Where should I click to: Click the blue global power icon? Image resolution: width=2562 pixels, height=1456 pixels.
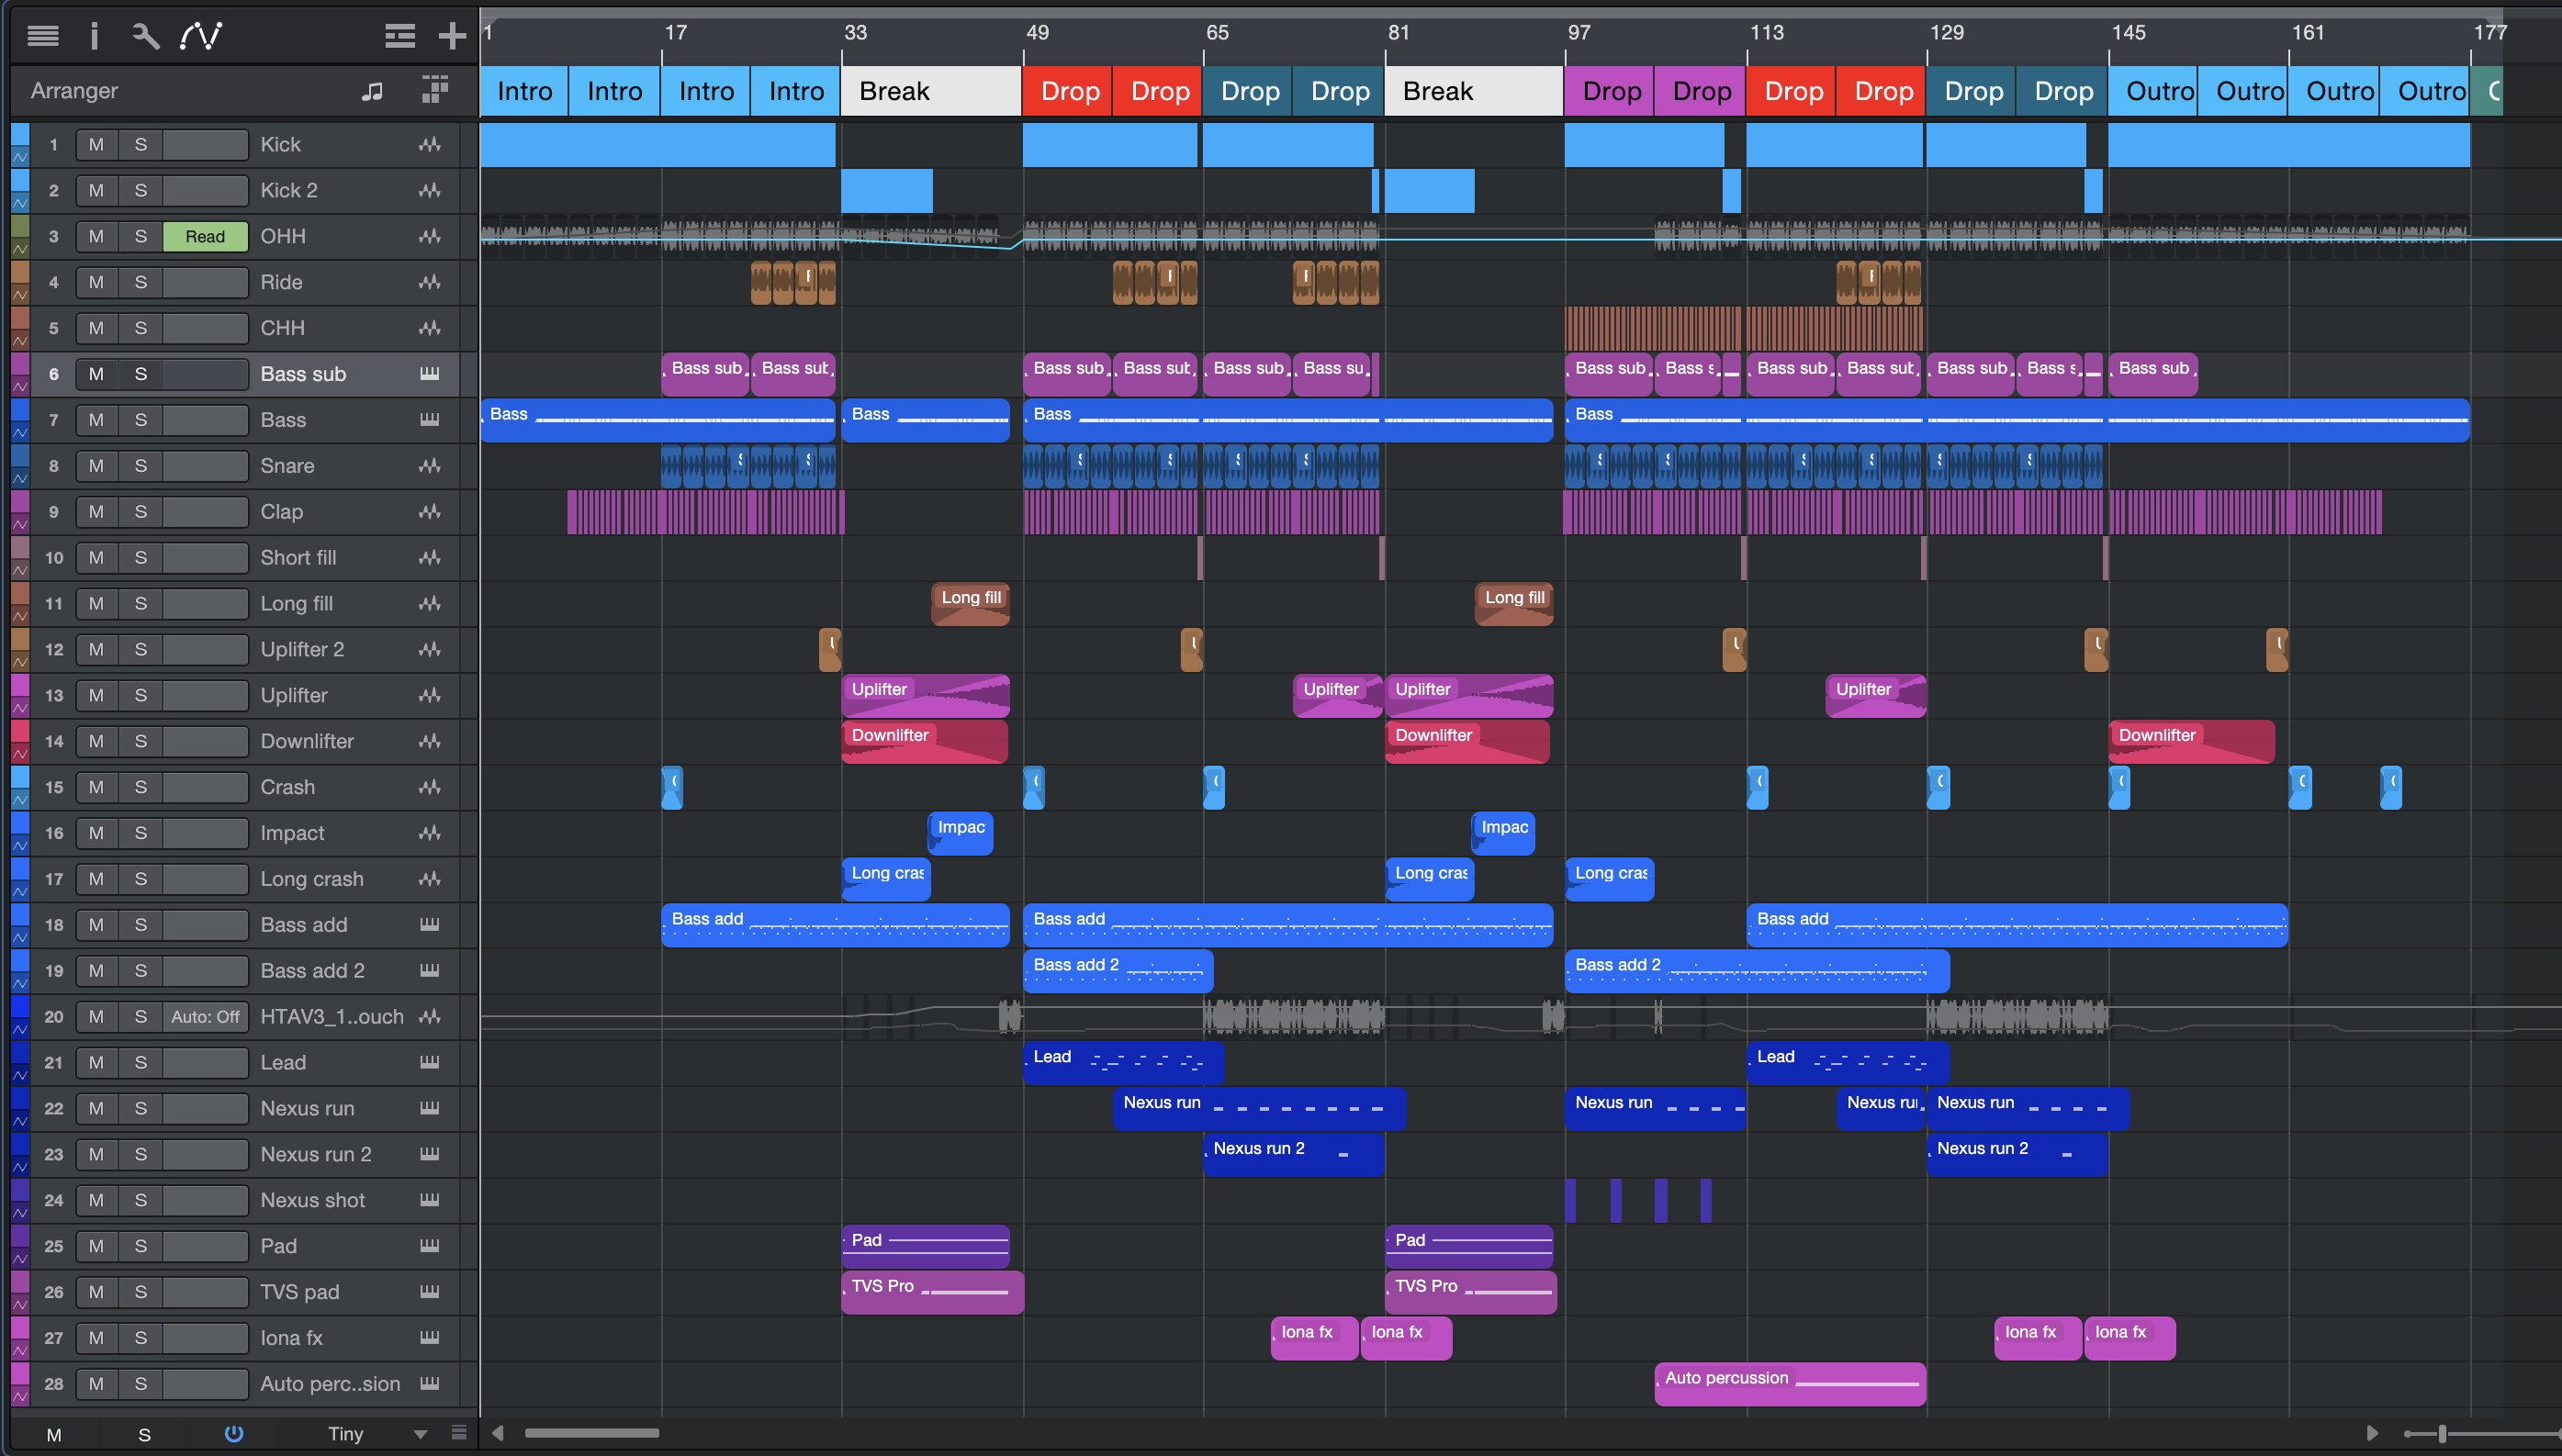point(234,1433)
